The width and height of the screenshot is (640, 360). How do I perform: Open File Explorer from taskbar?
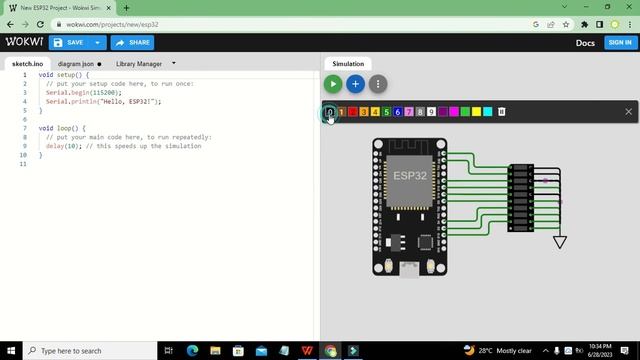(216, 351)
